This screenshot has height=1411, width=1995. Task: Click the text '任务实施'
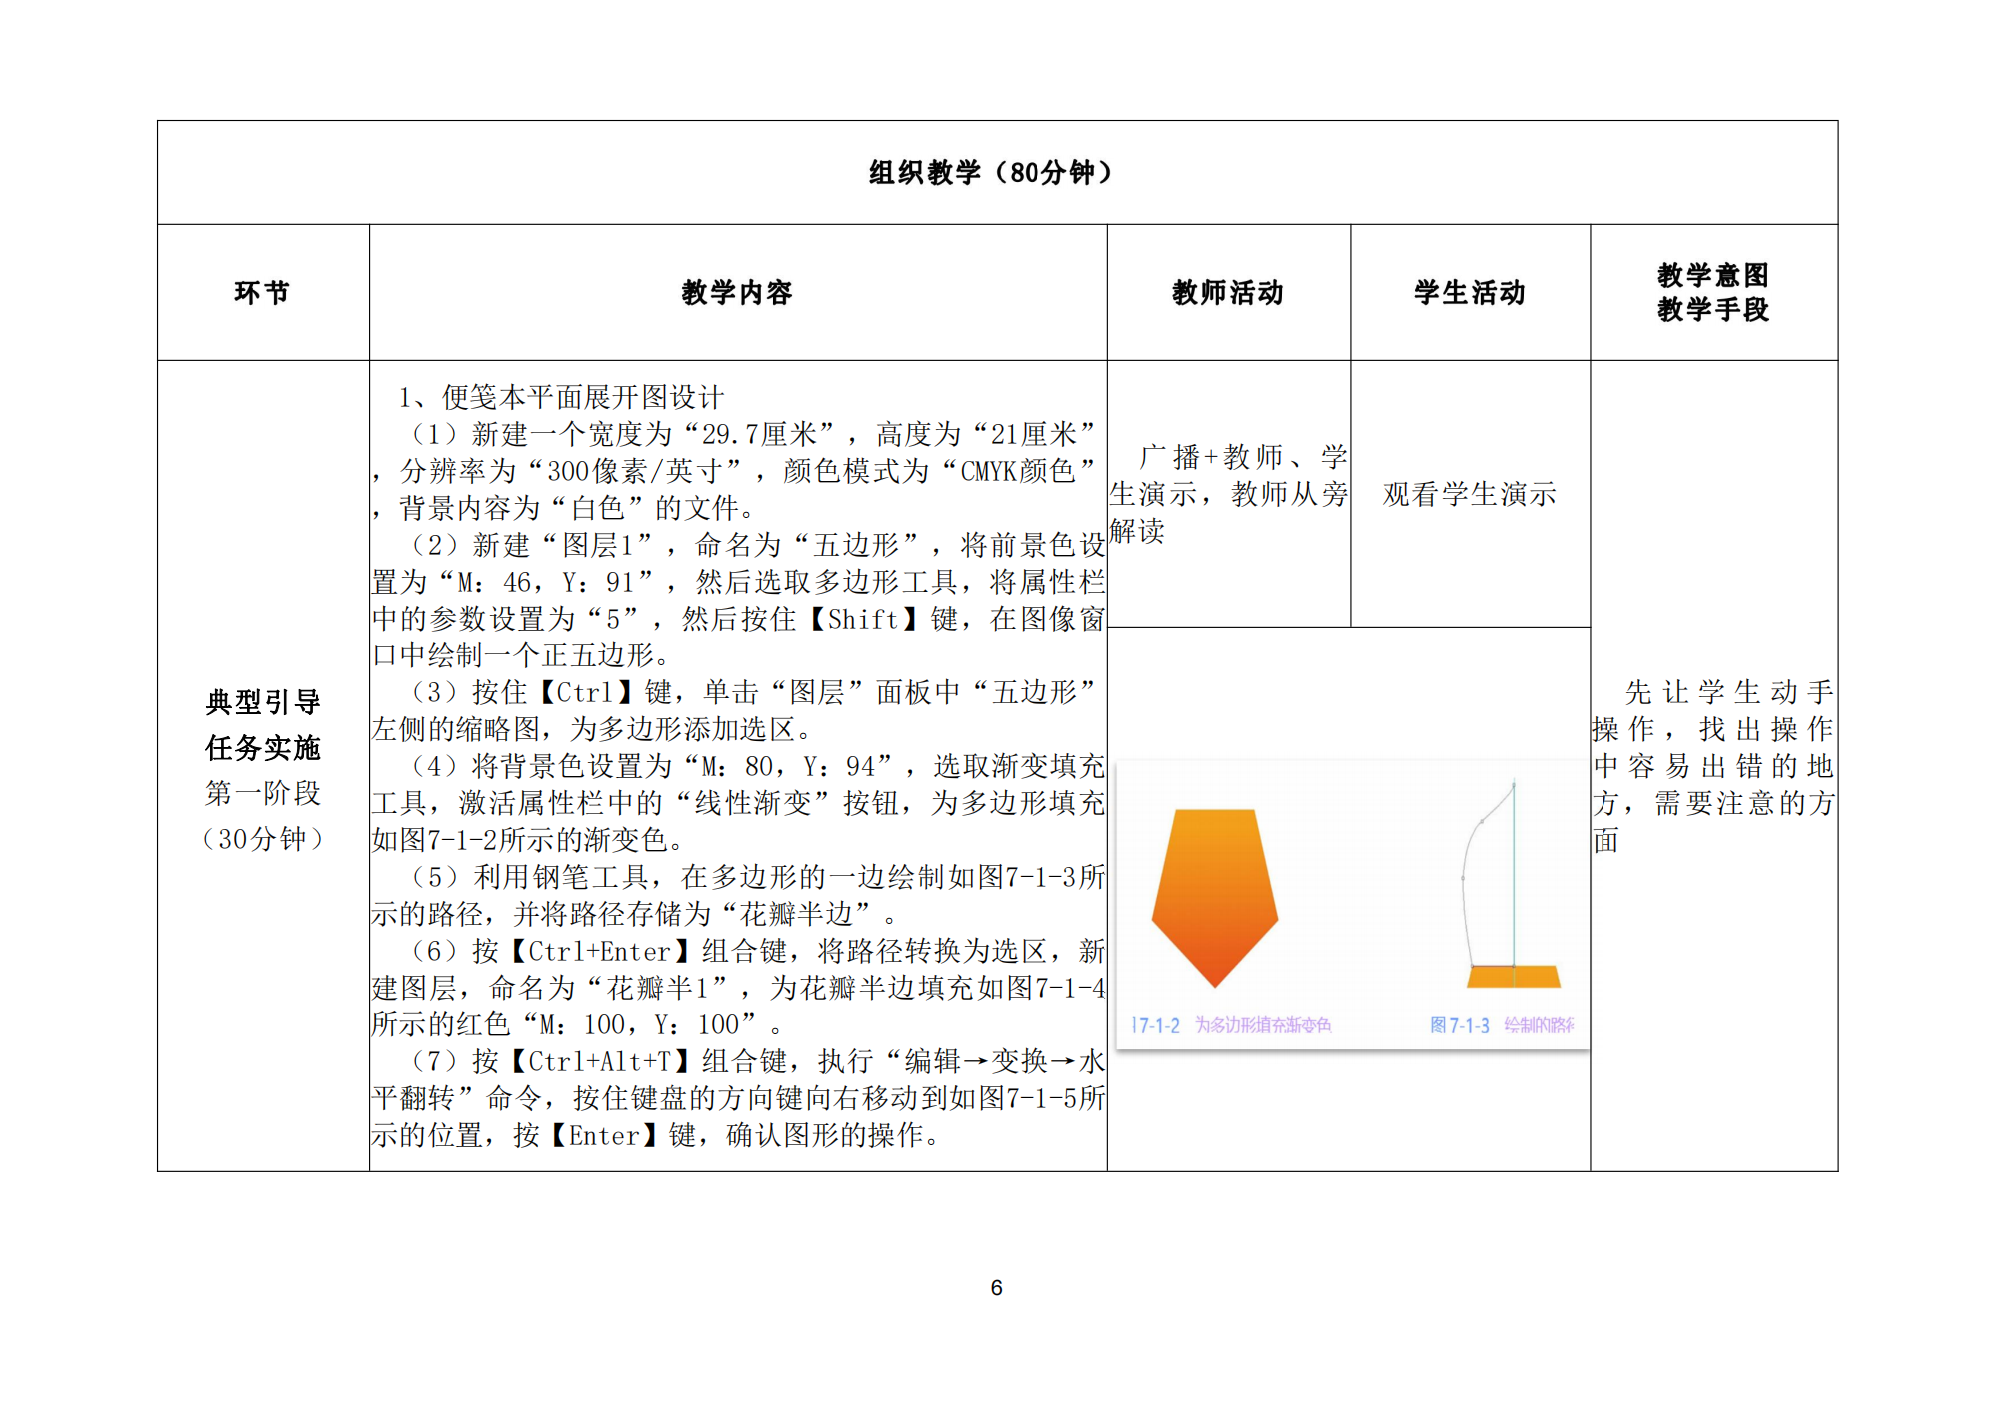pos(263,747)
